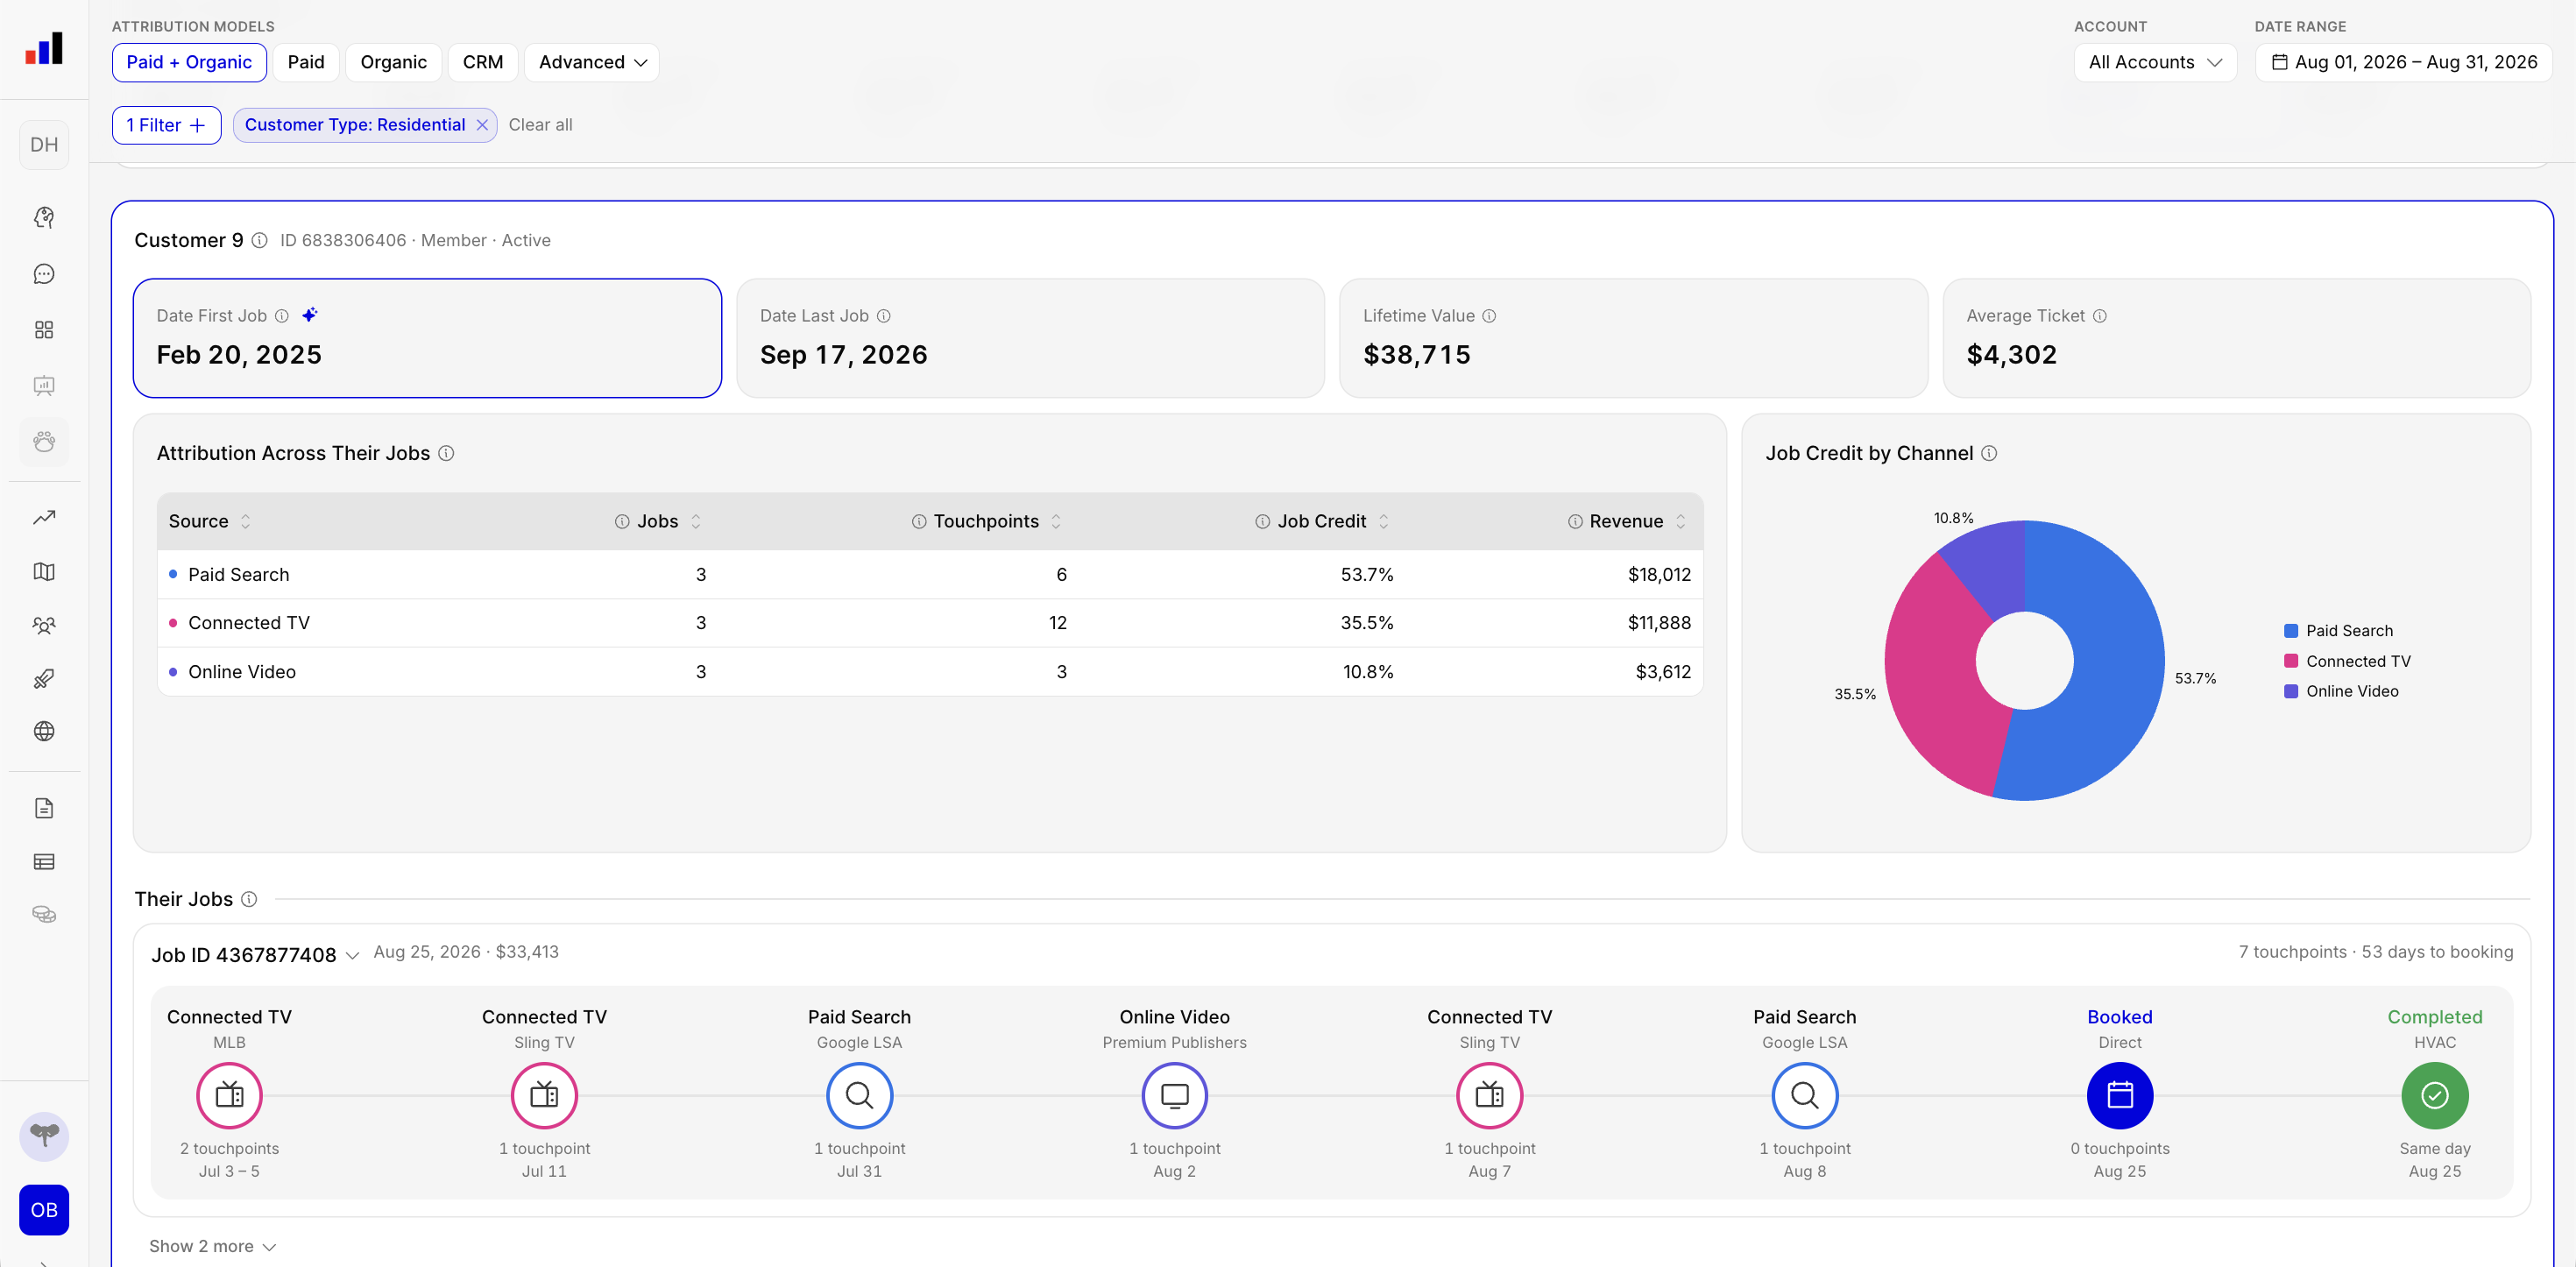Select the Paid attribution model
2576x1267 pixels.
point(306,62)
